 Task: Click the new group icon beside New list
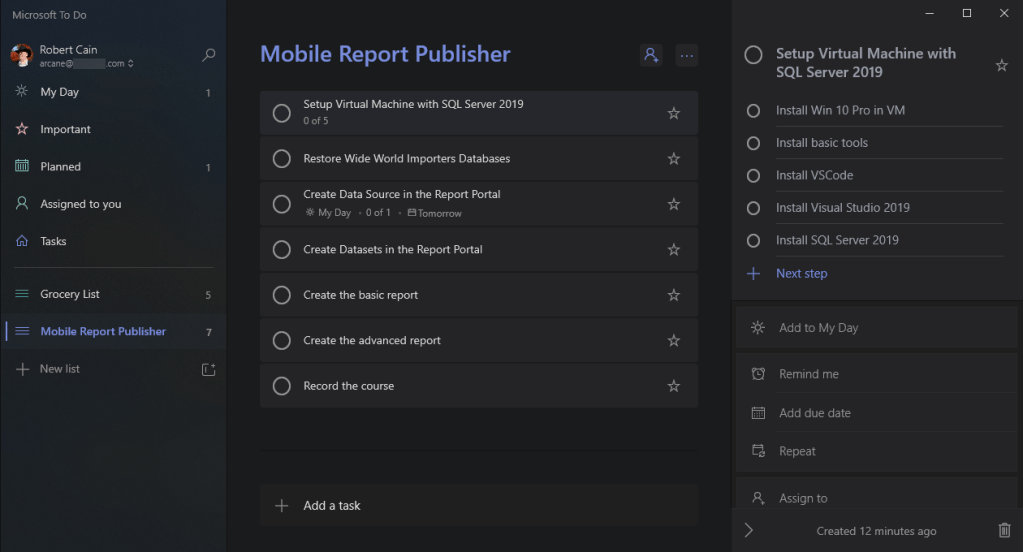coord(208,369)
